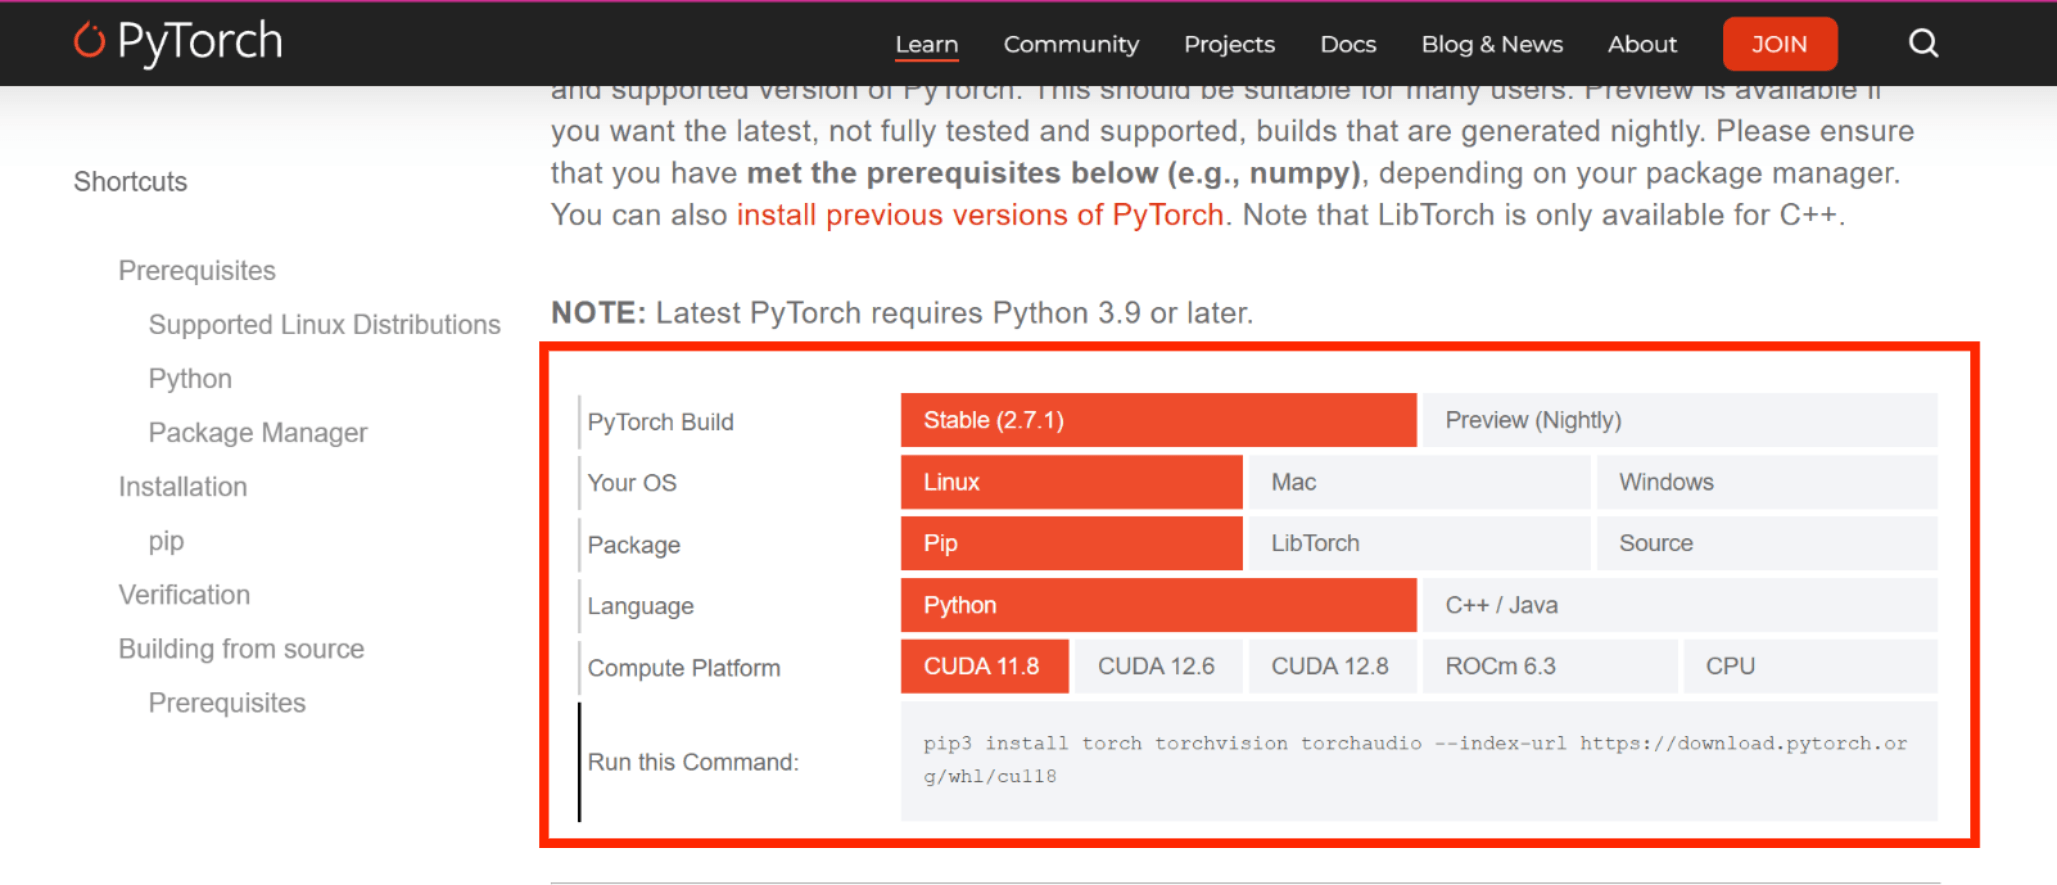Screen dimensions: 2057x885
Task: Go to Package Manager shortcut
Action: pos(258,433)
